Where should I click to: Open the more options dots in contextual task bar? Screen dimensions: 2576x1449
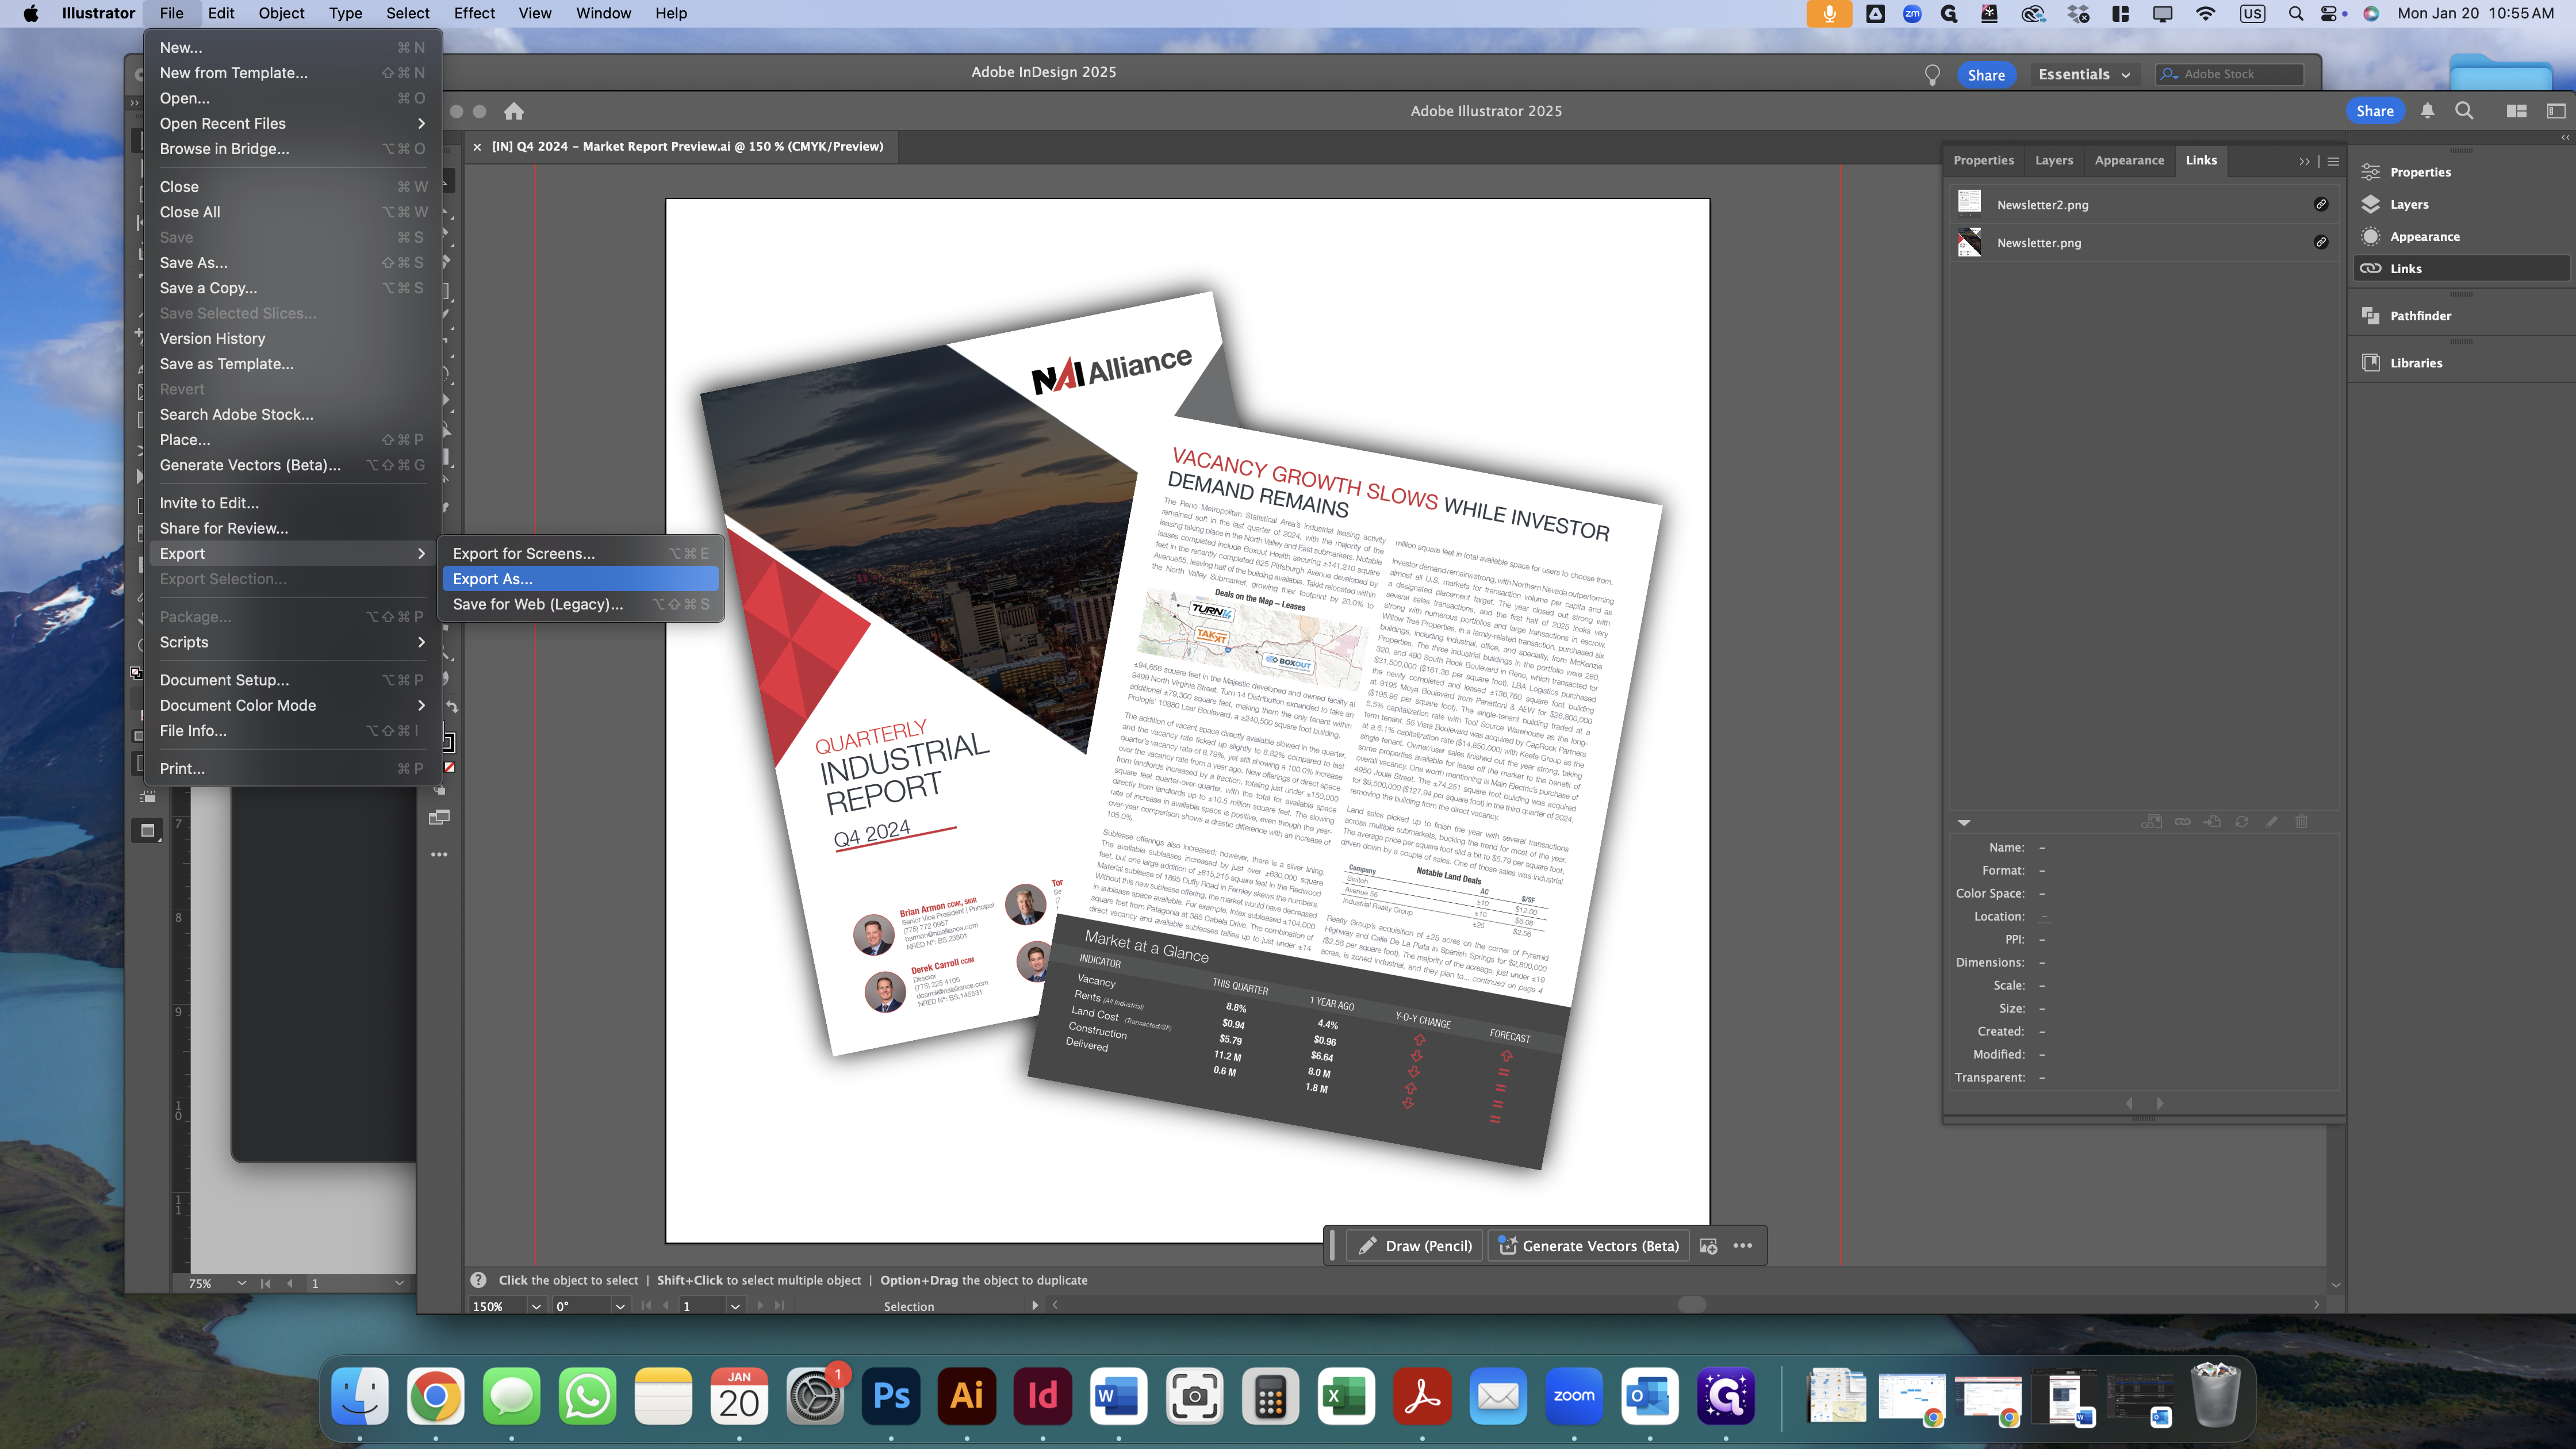[x=1743, y=1246]
